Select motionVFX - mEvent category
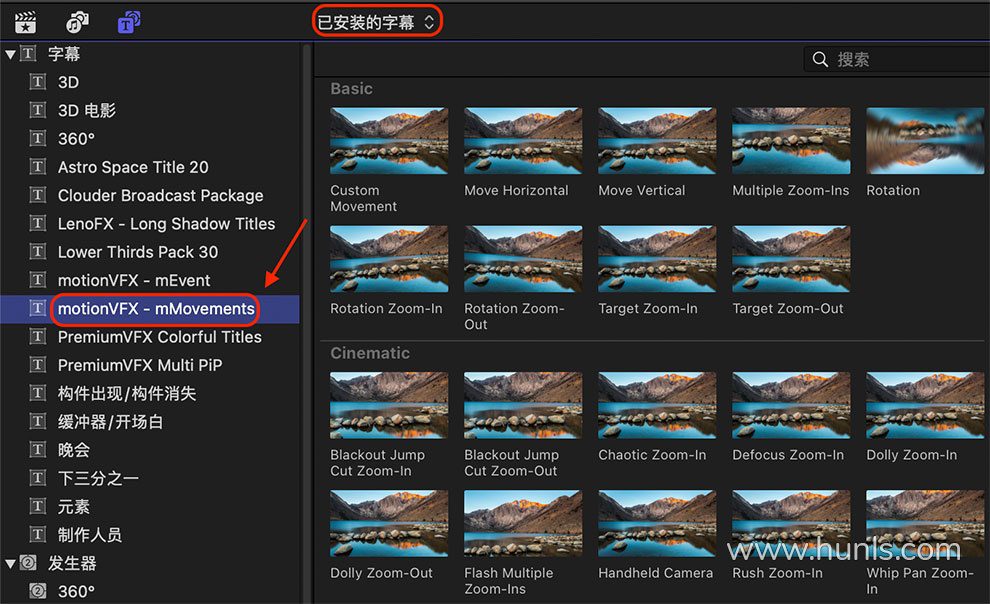990x604 pixels. pos(134,280)
